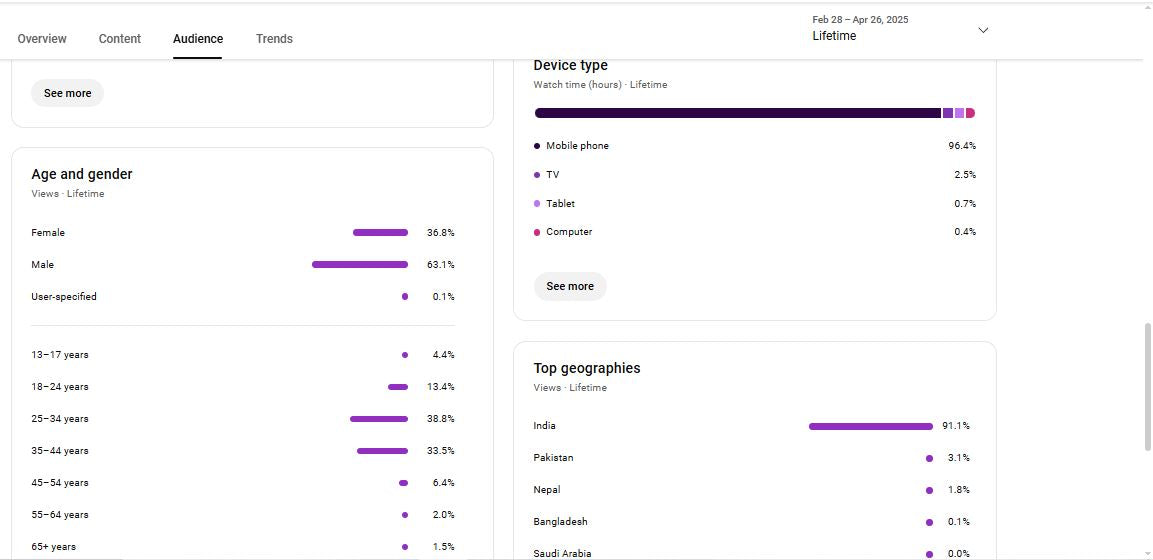
Task: Click the Pakistan geography dot marker
Action: [929, 459]
